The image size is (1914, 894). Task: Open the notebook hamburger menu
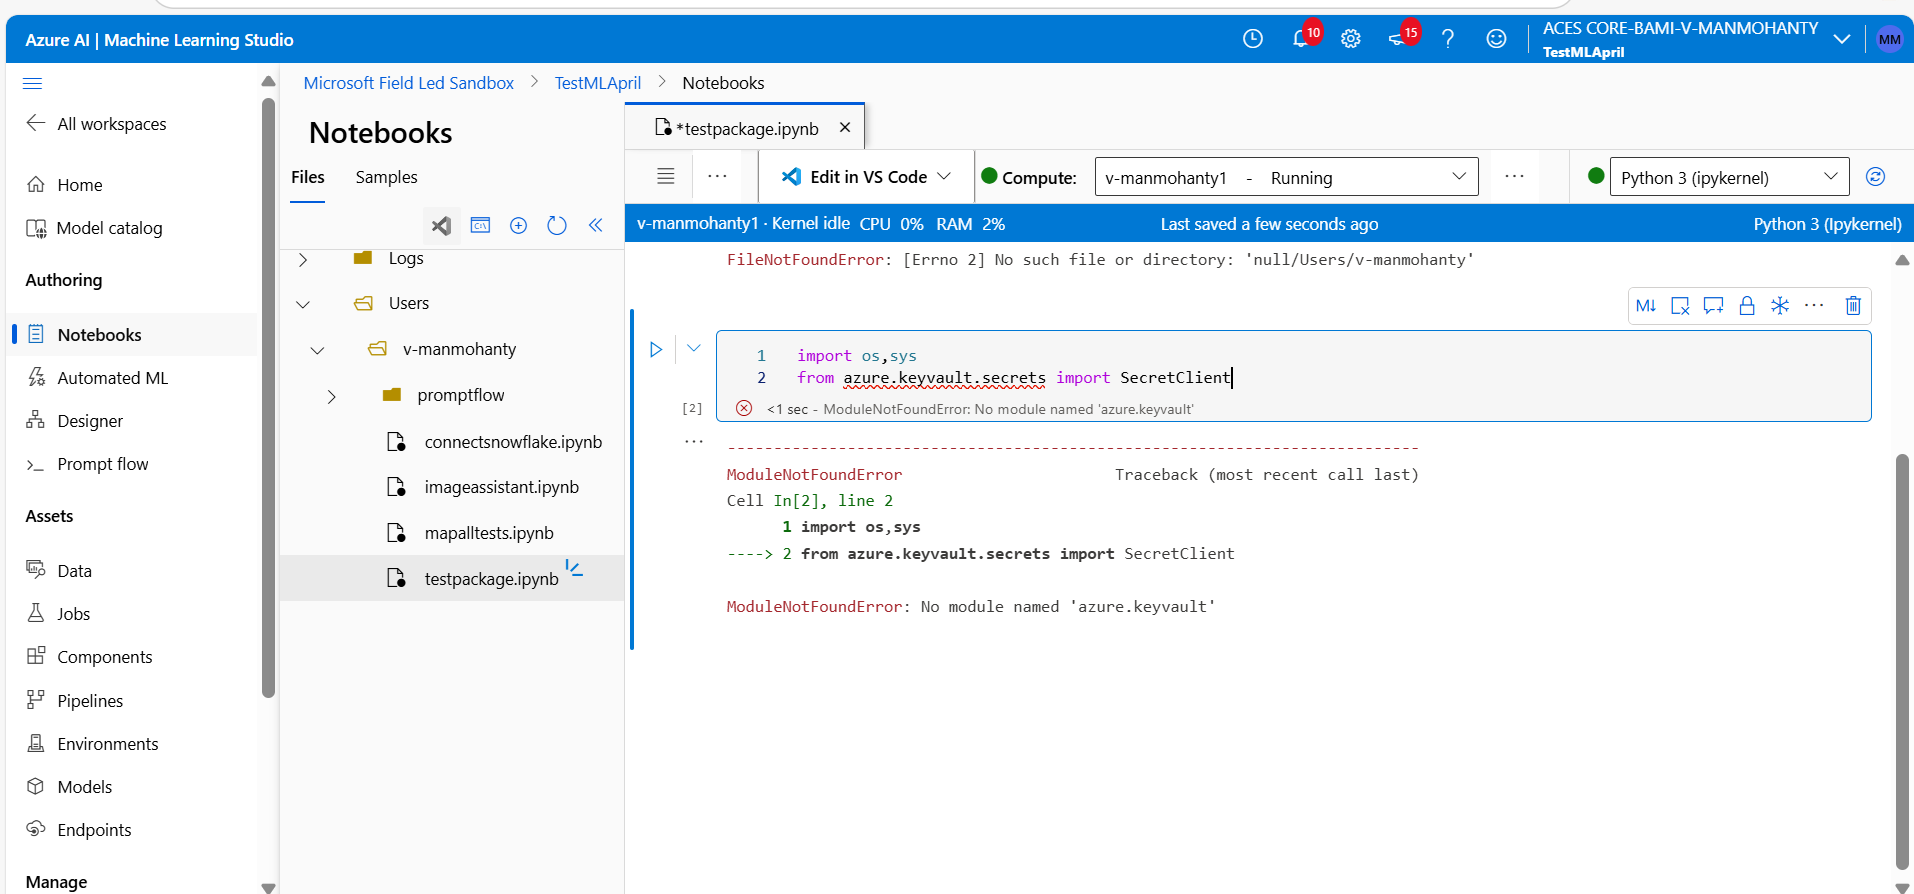pos(666,177)
